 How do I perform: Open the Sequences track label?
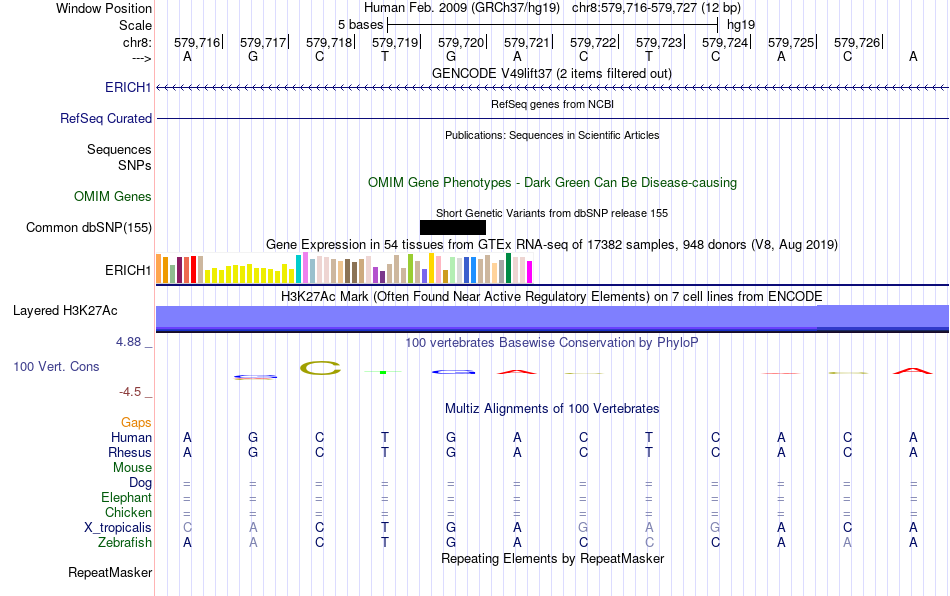coord(119,149)
